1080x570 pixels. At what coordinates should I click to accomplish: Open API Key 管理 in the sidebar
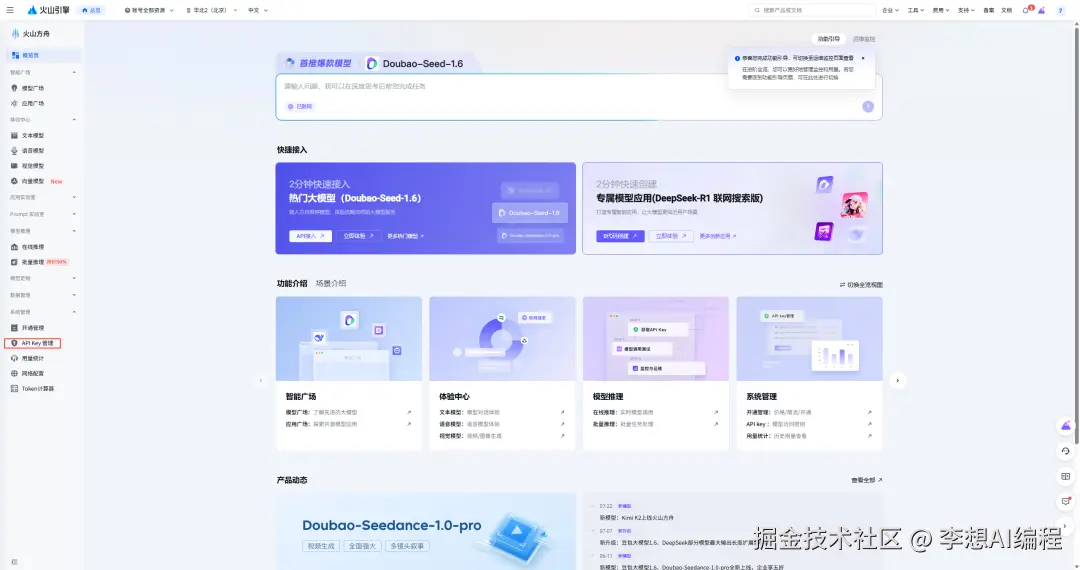pyautogui.click(x=33, y=343)
